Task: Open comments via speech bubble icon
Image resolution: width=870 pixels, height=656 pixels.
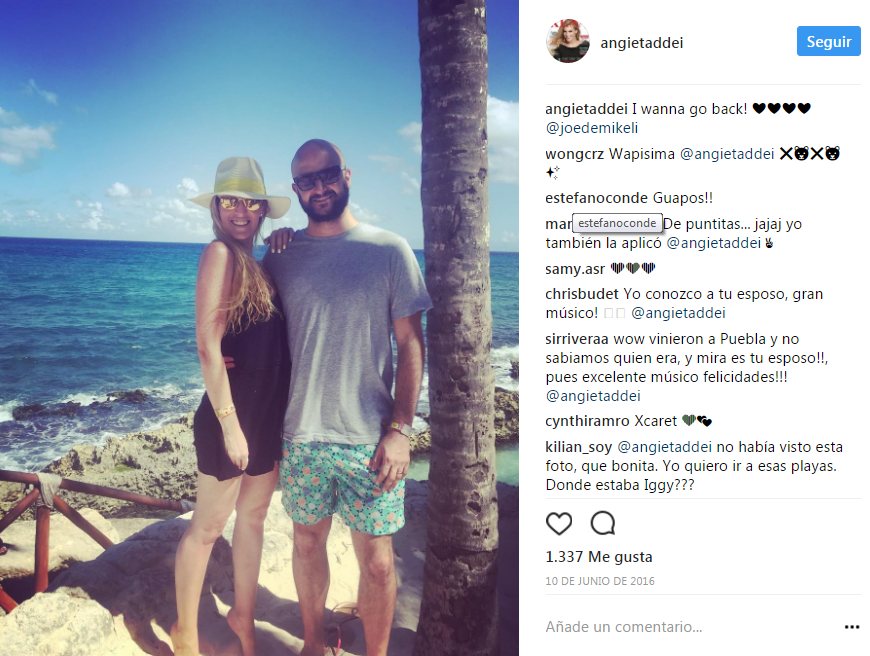Action: click(603, 523)
